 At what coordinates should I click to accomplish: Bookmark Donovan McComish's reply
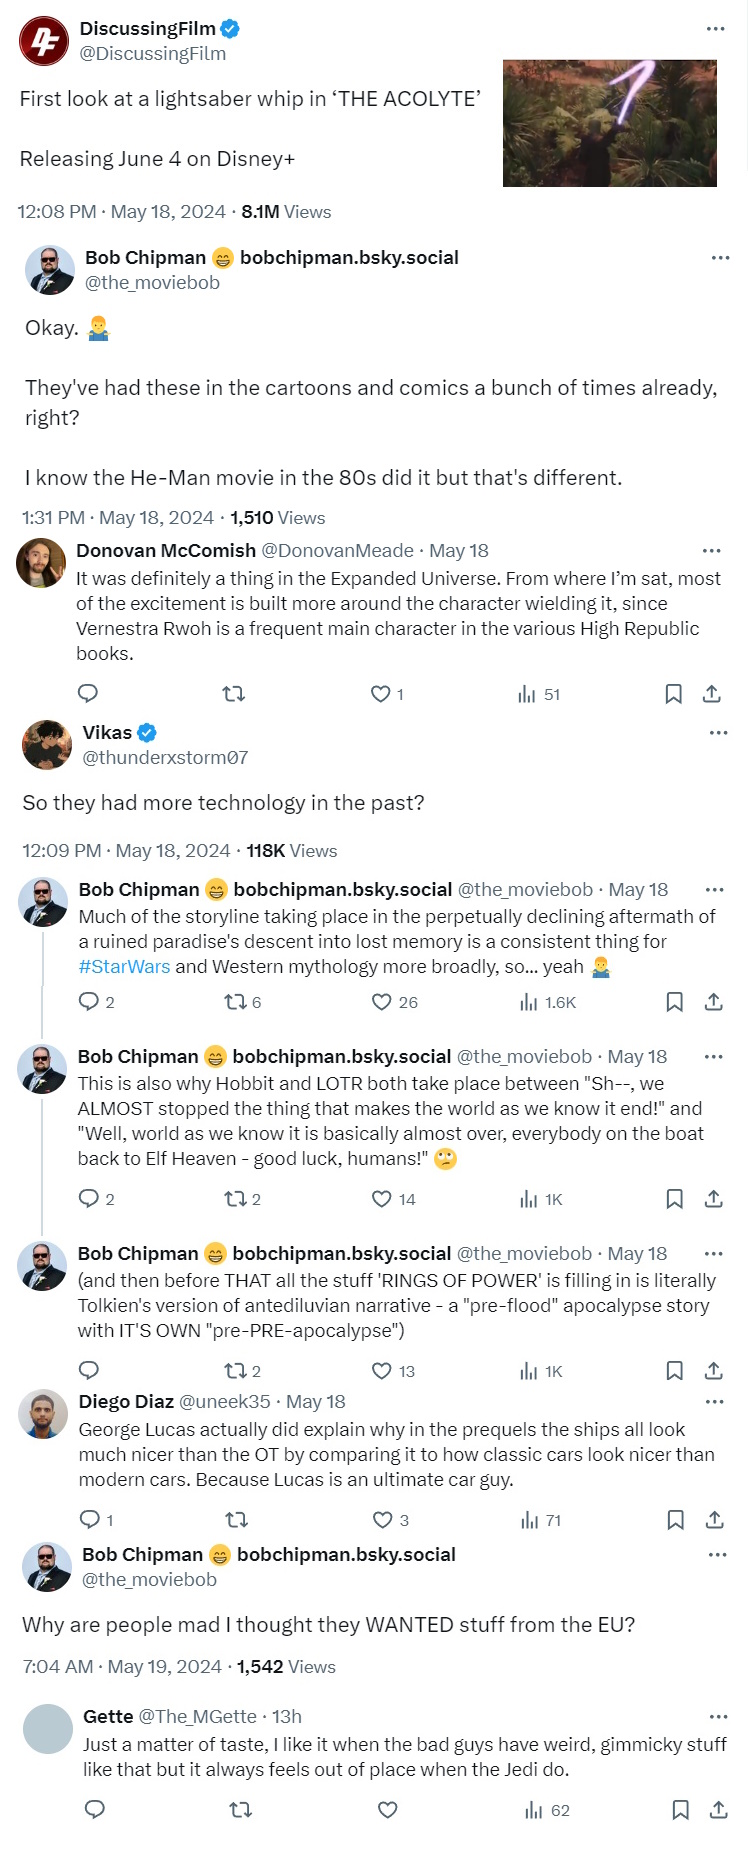674,694
